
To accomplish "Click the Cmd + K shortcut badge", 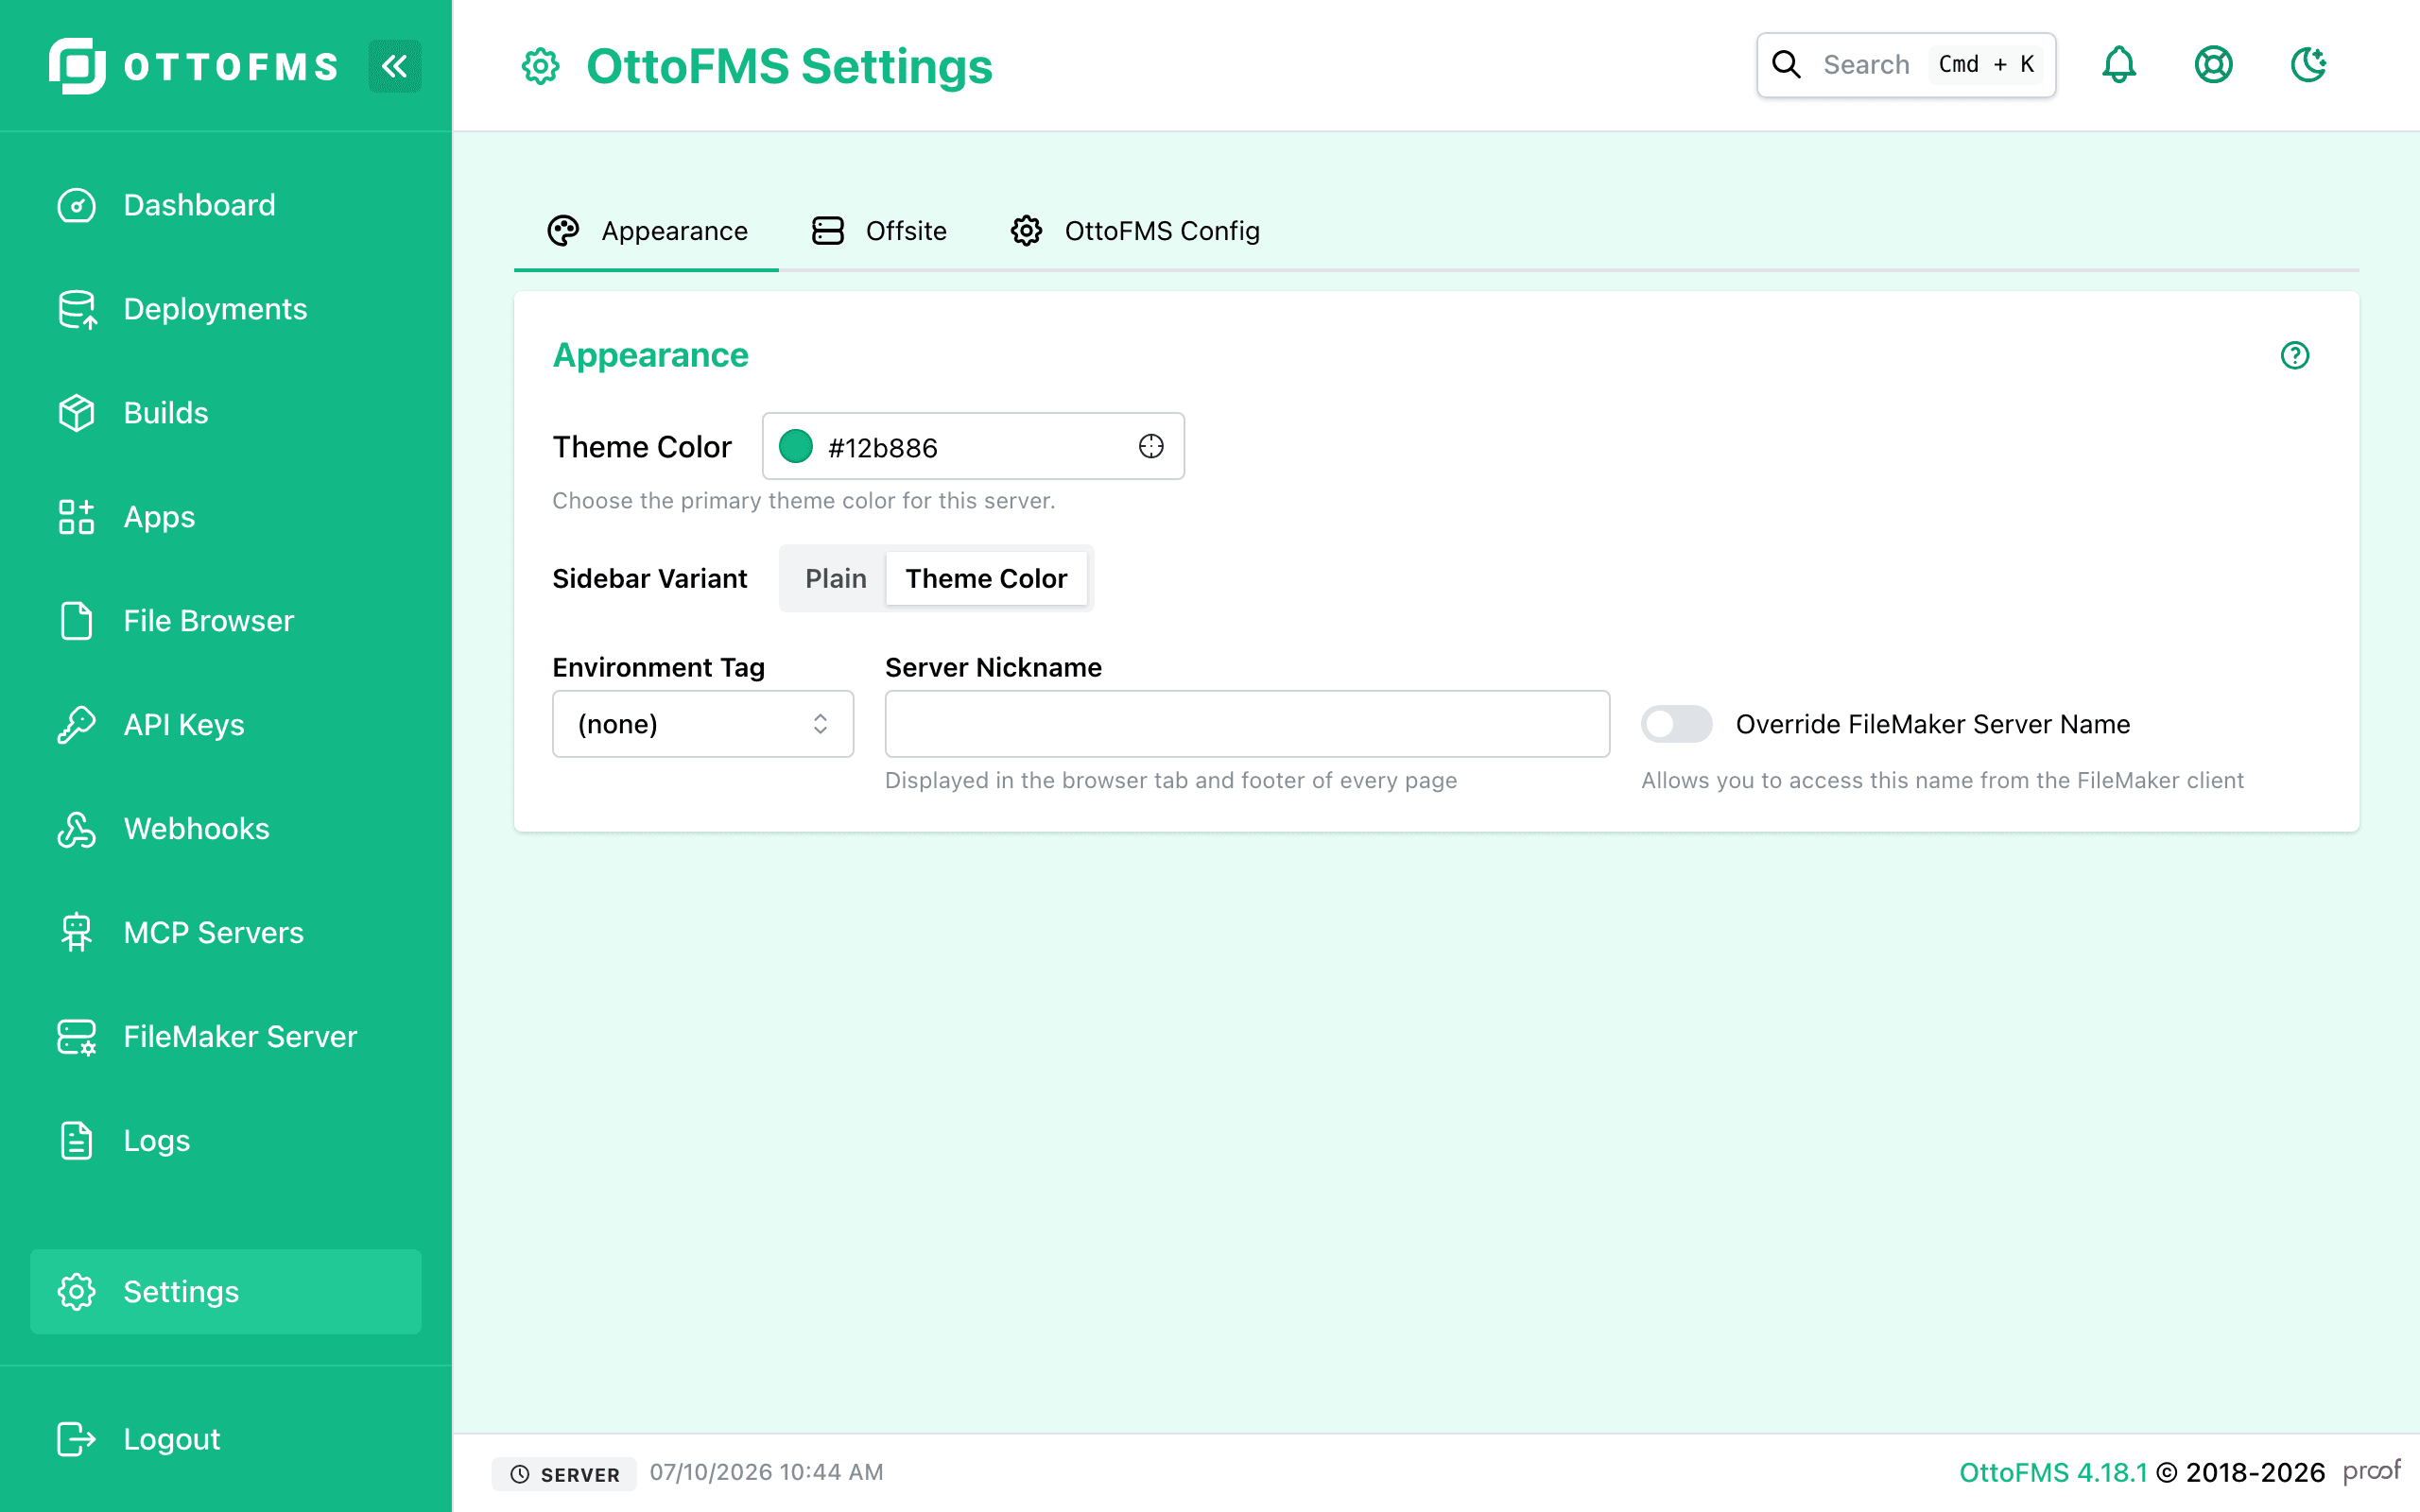I will (x=1986, y=65).
